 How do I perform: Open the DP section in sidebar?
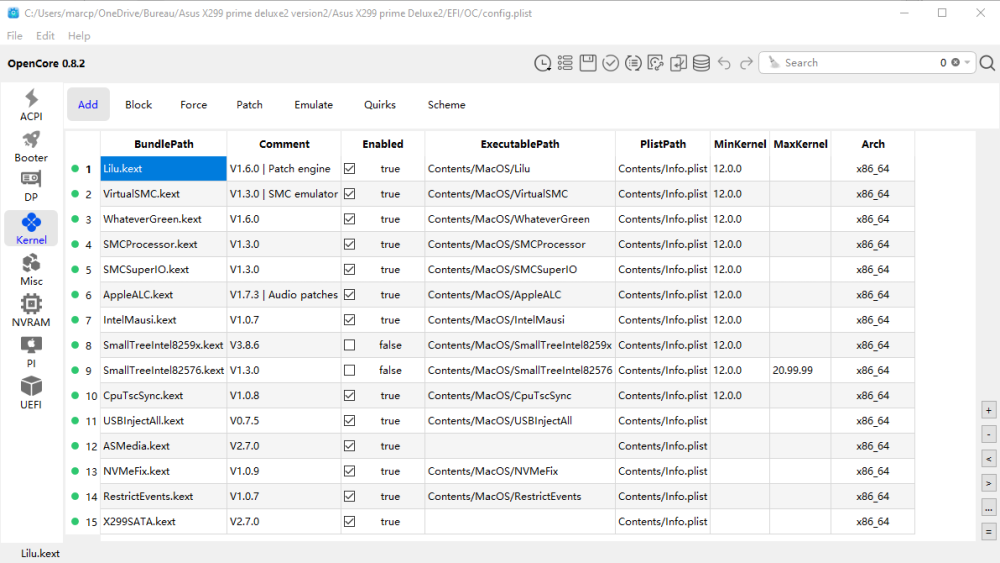(x=31, y=186)
